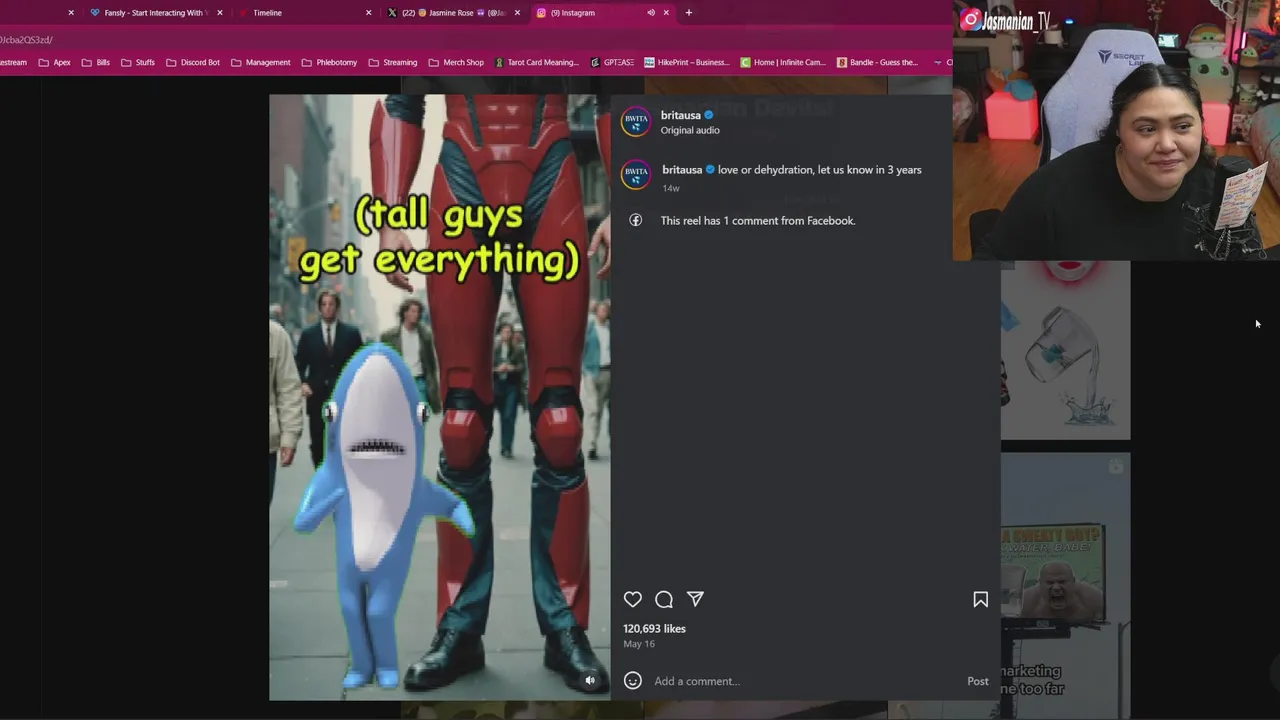
Task: Open the emoji picker in comment box
Action: point(633,681)
